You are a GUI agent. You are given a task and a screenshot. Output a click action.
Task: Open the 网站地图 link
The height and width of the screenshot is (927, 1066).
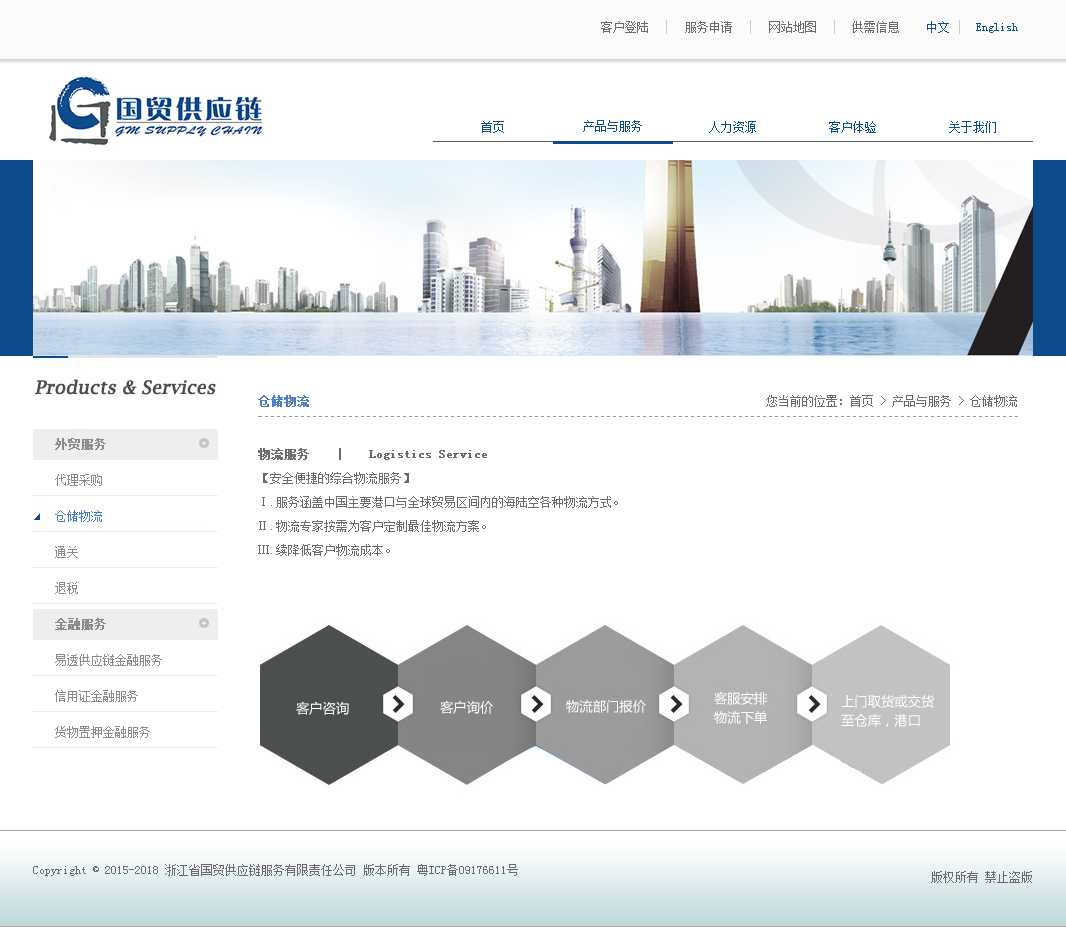(x=792, y=27)
